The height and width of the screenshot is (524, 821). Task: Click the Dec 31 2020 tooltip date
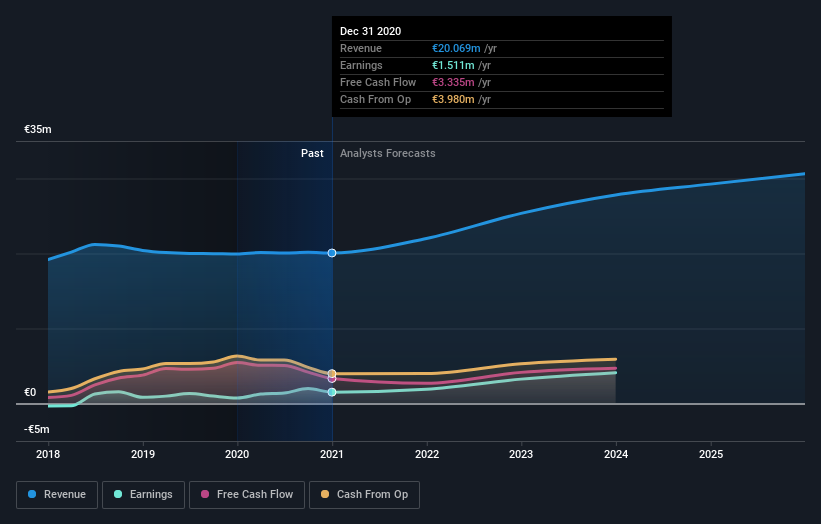click(371, 31)
